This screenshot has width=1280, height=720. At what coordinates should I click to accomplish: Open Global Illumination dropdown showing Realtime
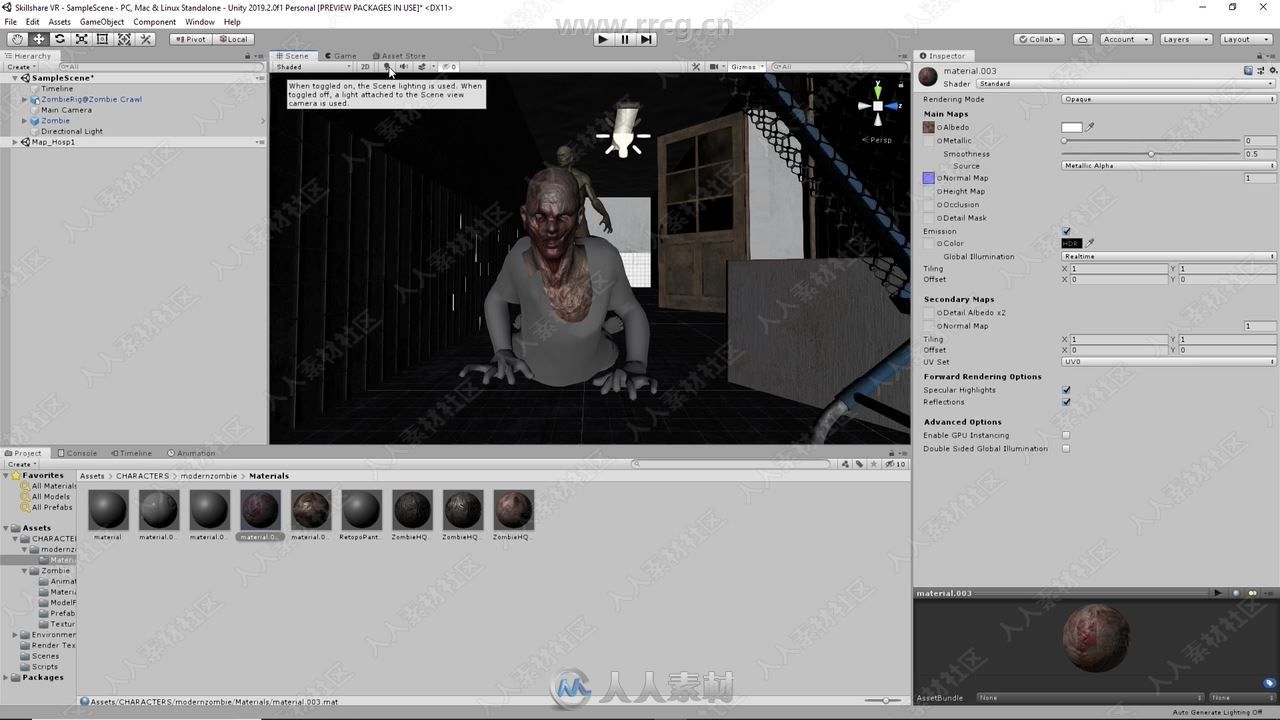point(1169,256)
